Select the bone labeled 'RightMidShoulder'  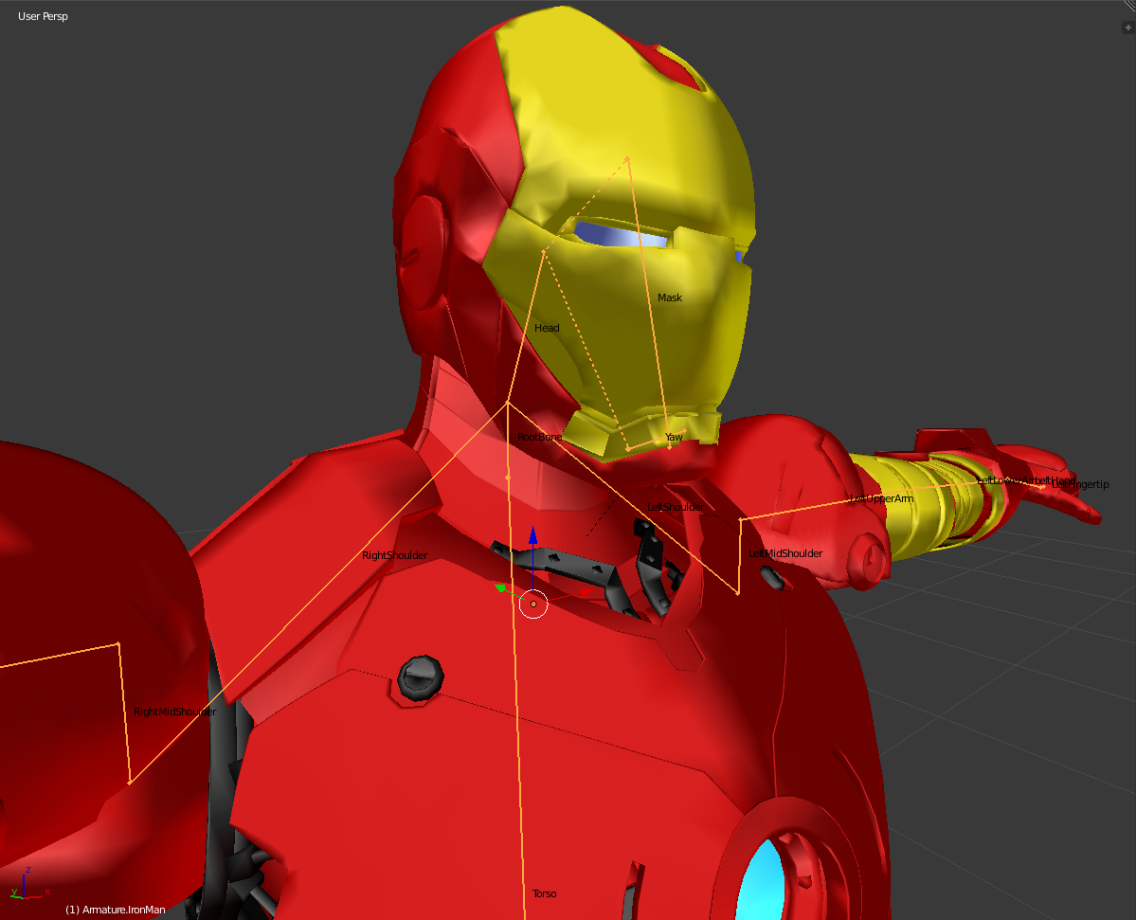175,712
